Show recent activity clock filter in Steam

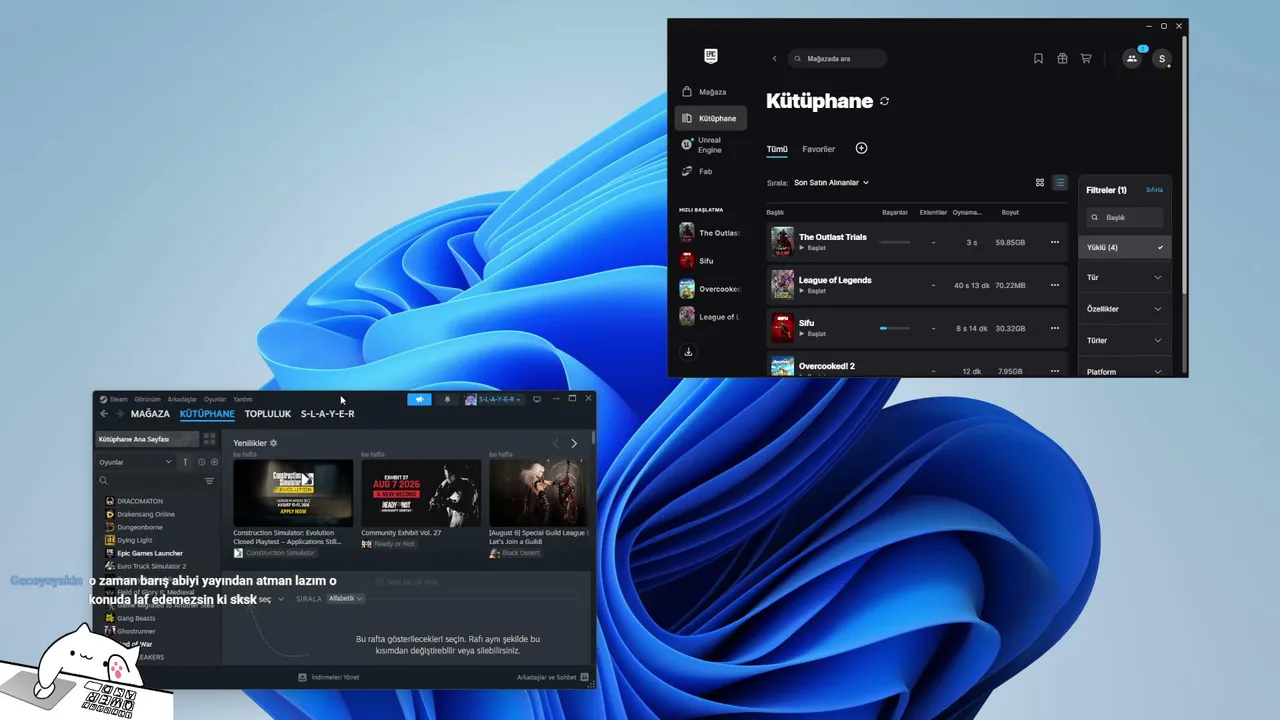pyautogui.click(x=201, y=462)
